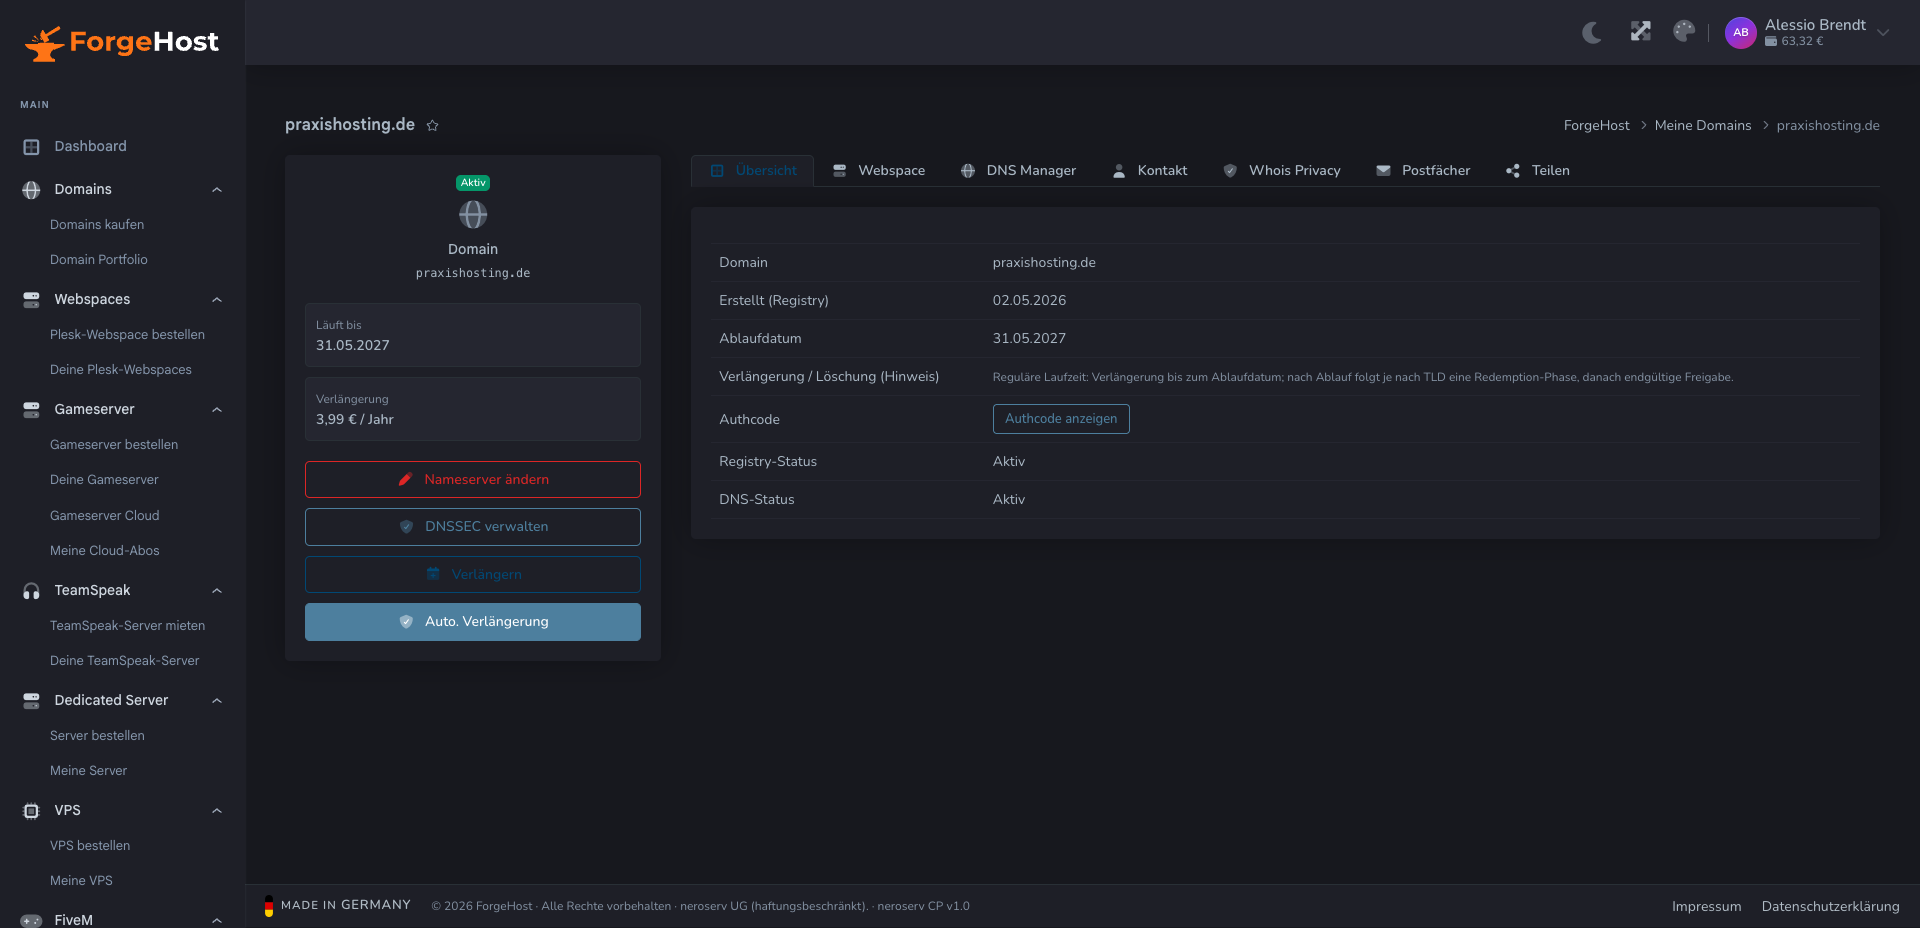Viewport: 1920px width, 928px height.
Task: Click the Dedicated Server sidebar icon
Action: (x=31, y=701)
